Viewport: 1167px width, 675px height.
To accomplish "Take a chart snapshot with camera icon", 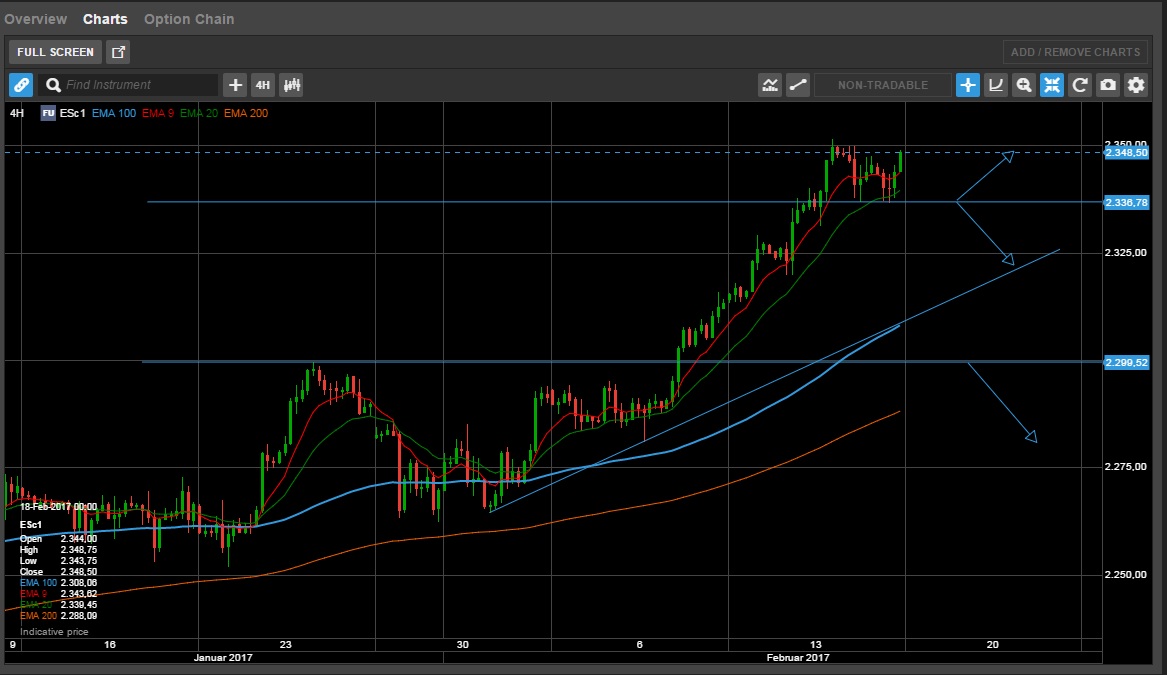I will pos(1108,85).
